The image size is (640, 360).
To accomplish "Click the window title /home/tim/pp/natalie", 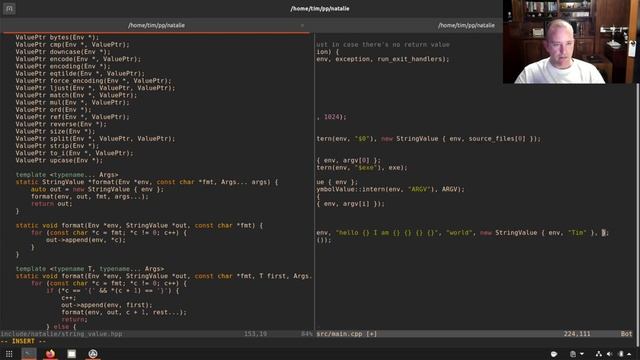I will coord(320,9).
